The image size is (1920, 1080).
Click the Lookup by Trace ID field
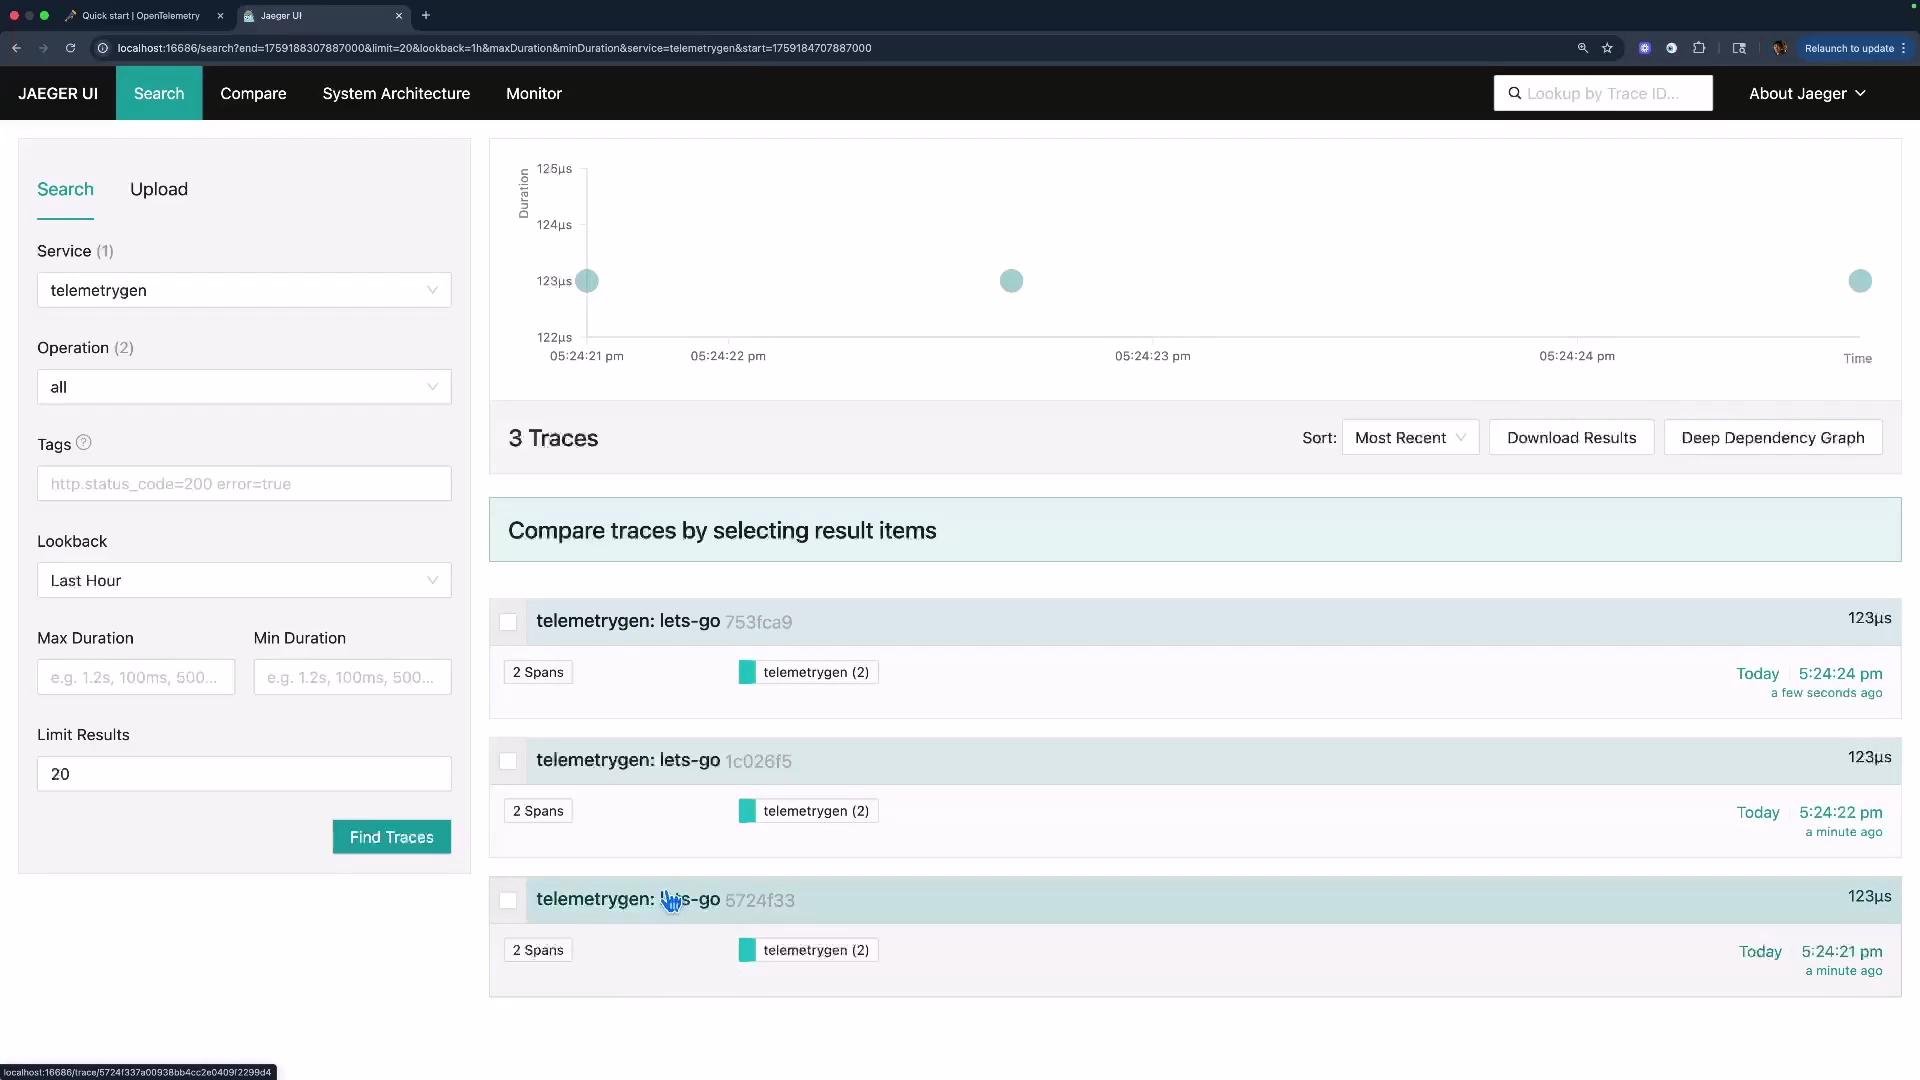pos(1603,93)
